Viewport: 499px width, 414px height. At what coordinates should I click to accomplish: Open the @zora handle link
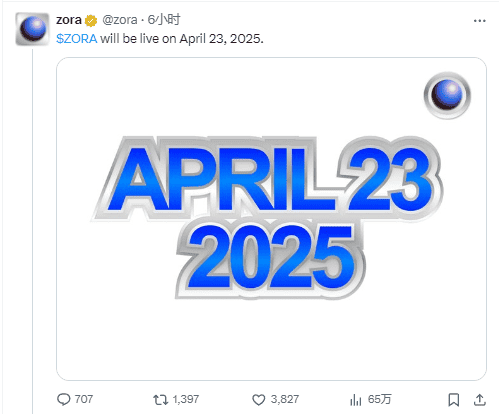(120, 20)
